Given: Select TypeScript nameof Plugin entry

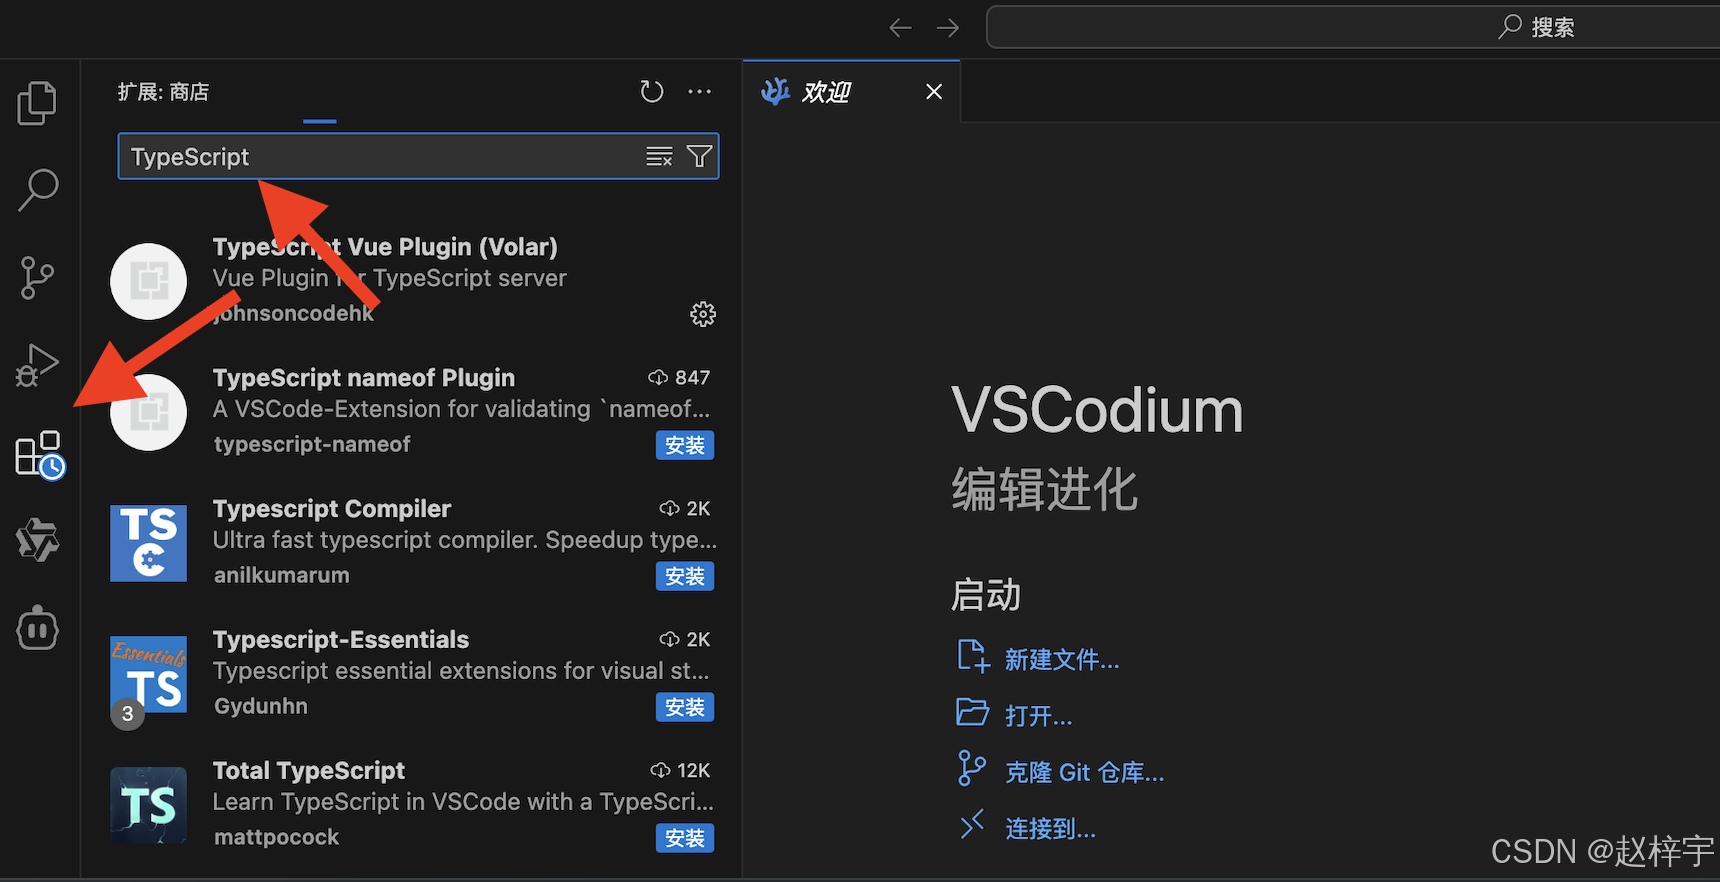Looking at the screenshot, I should [413, 412].
